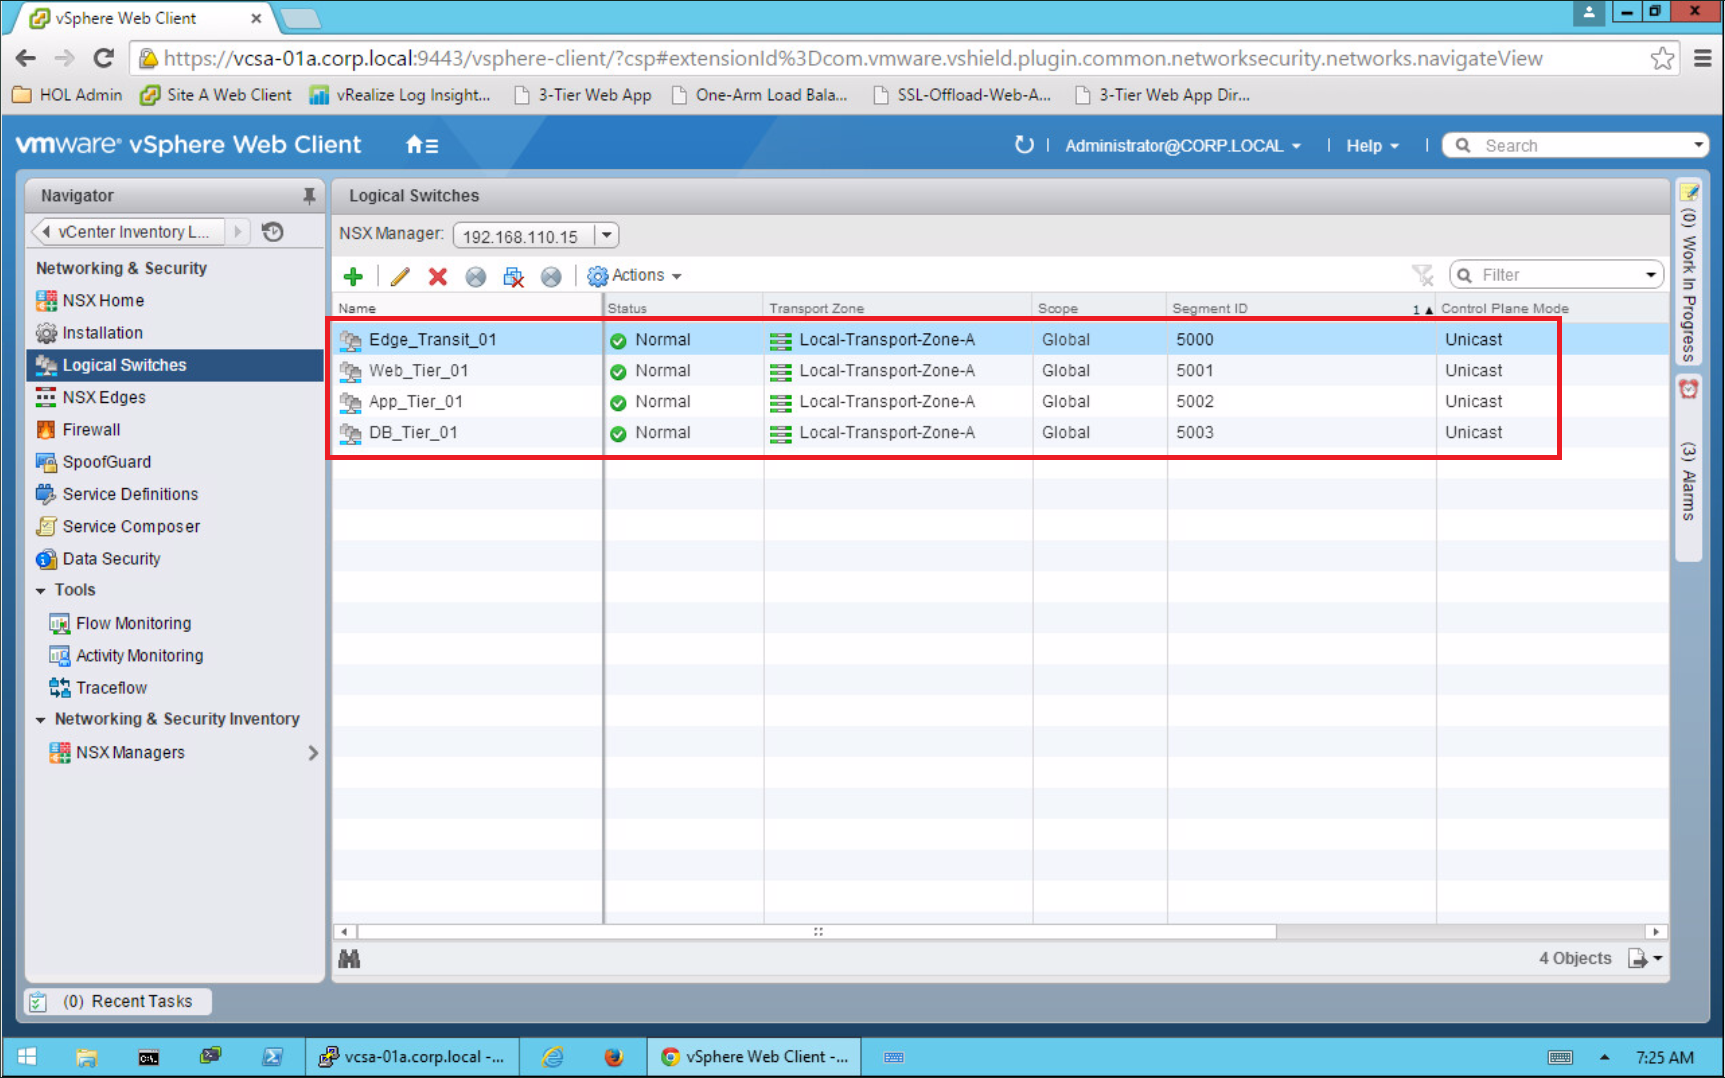The width and height of the screenshot is (1725, 1078).
Task: Expand the NSX Managers chevron arrow
Action: (x=313, y=753)
